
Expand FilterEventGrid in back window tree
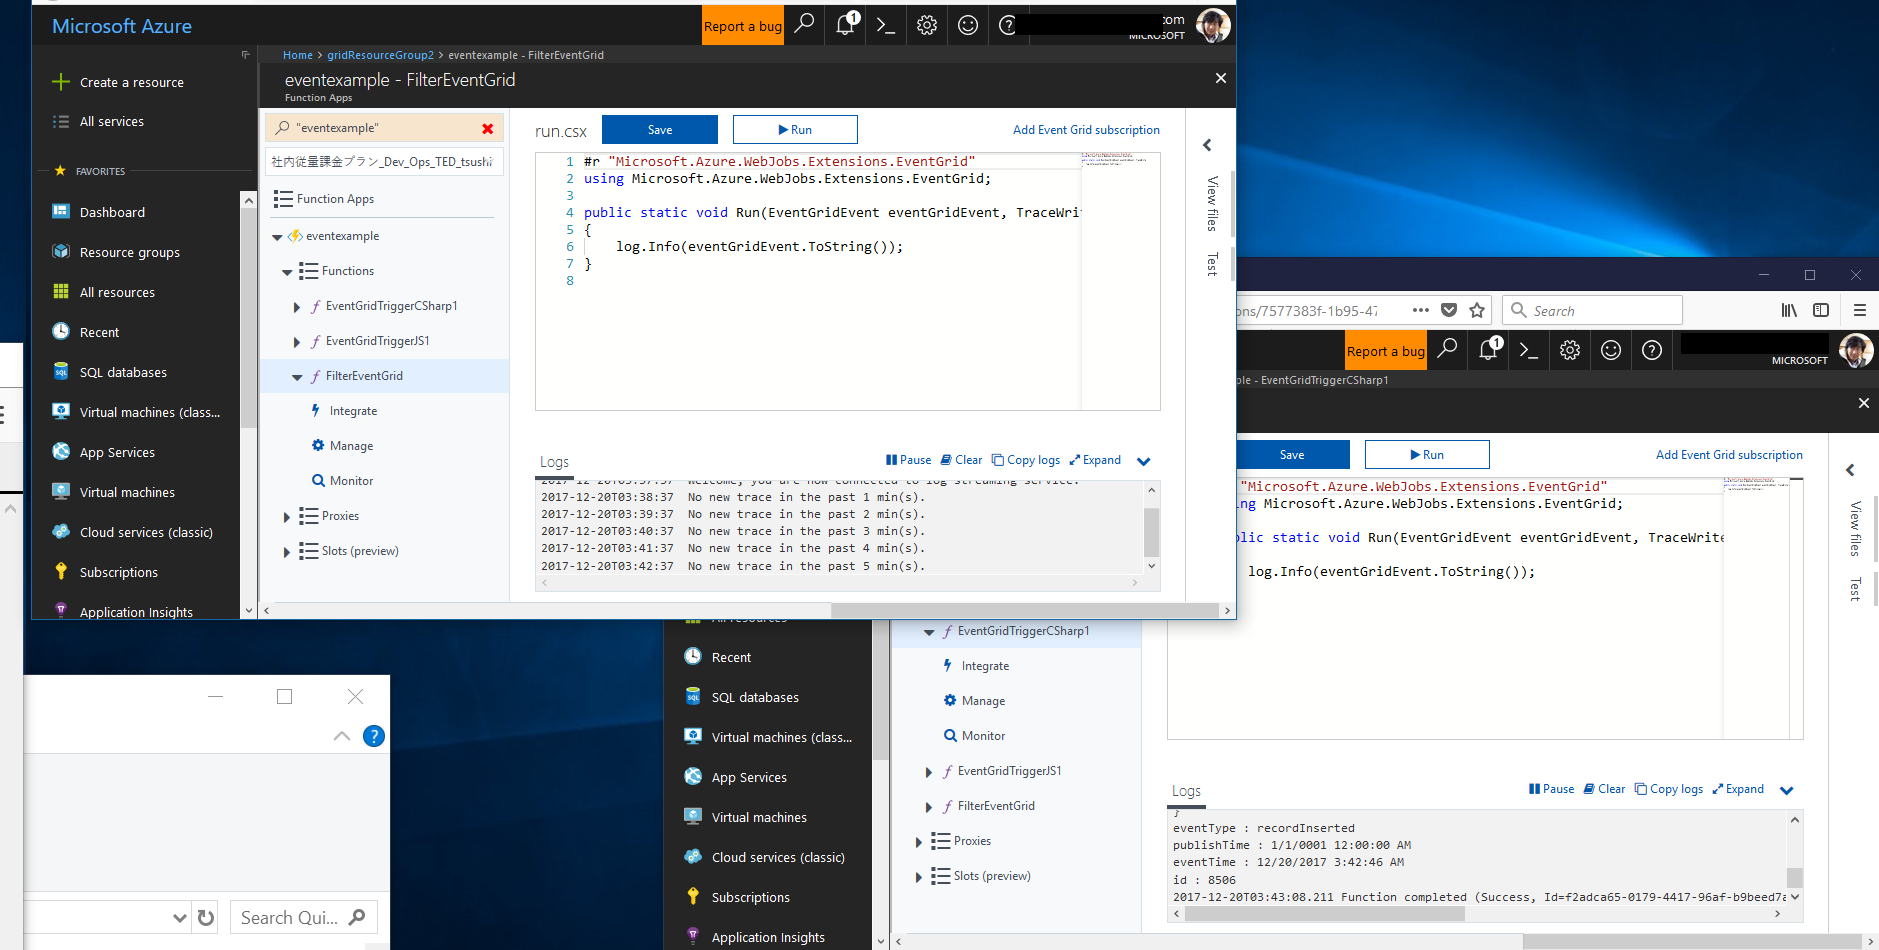[x=929, y=807]
